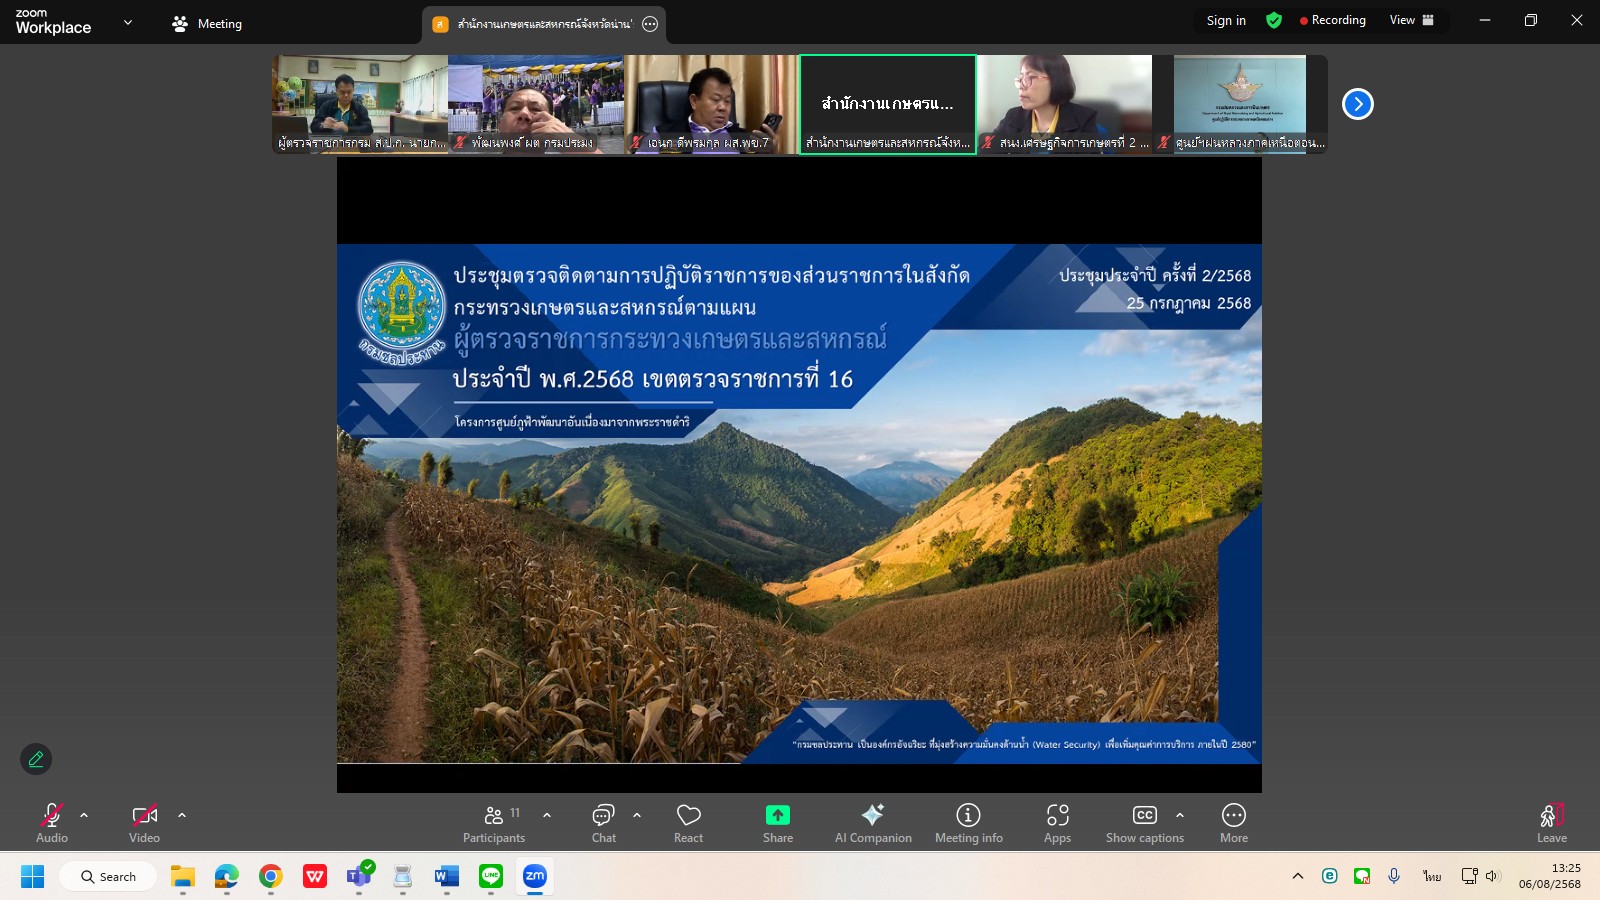Open the Zoom Apps panel
This screenshot has height=900, width=1600.
click(x=1058, y=822)
